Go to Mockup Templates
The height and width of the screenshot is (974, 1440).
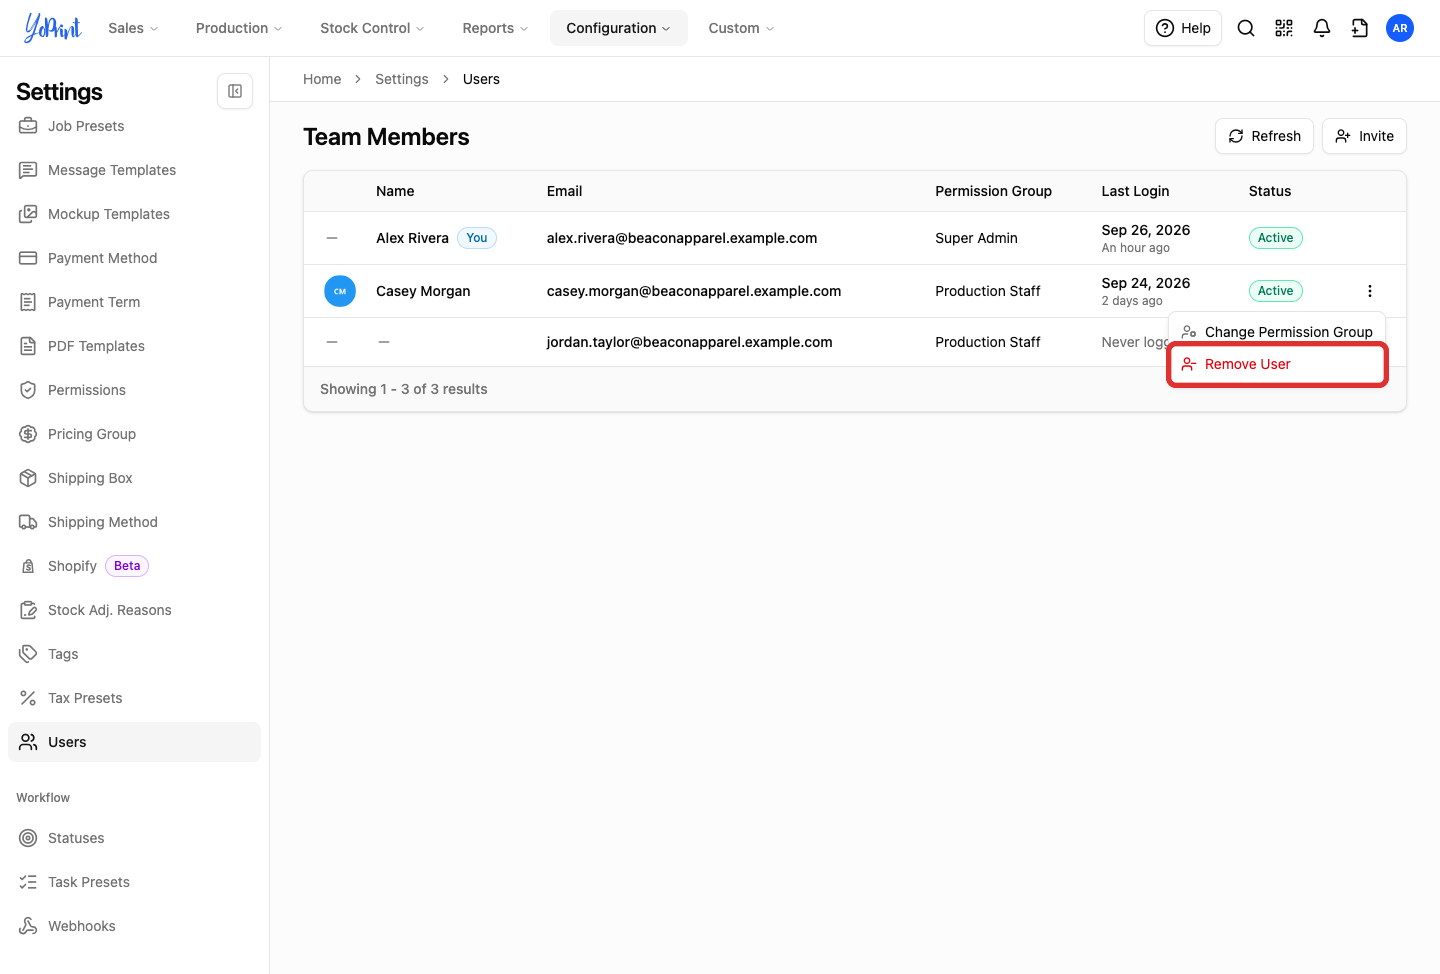pos(134,214)
